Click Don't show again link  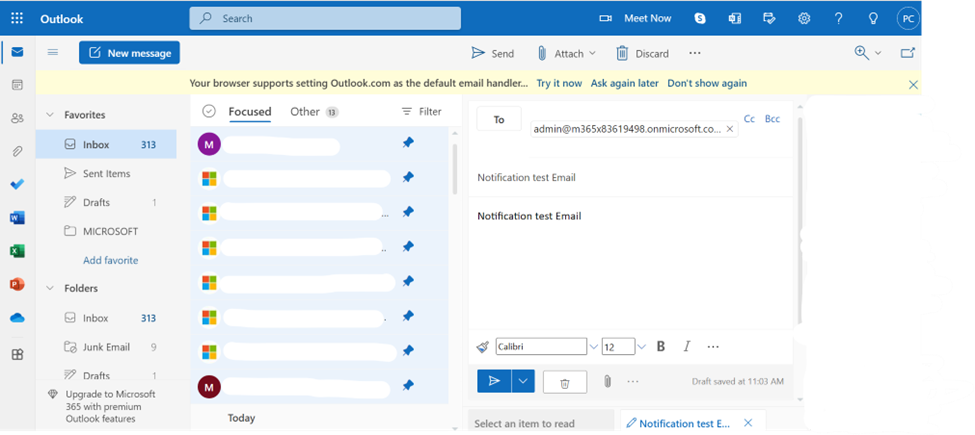(707, 83)
